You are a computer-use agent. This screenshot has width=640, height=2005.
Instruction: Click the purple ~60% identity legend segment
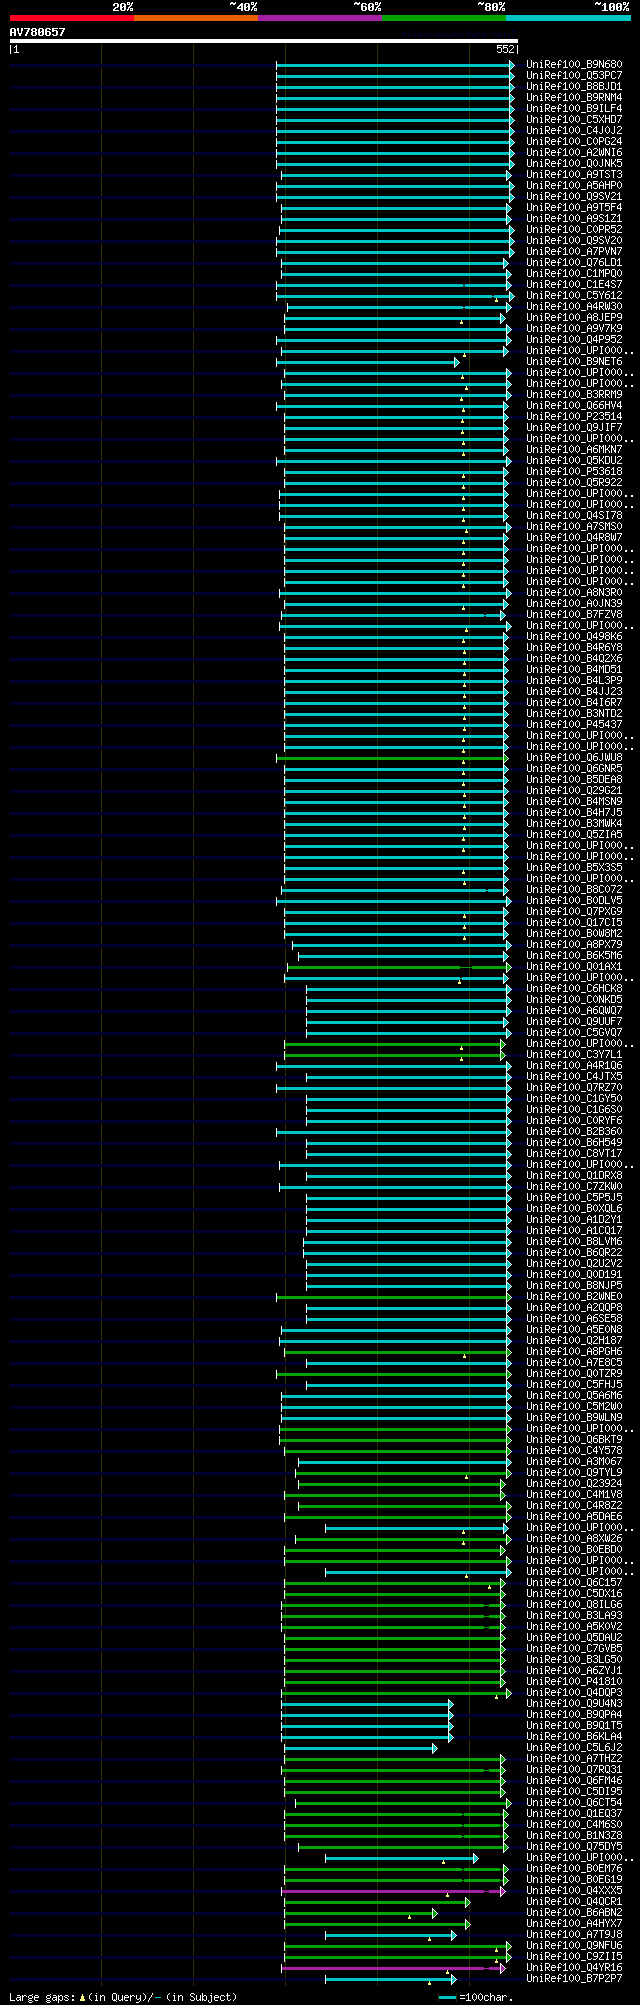pos(320,18)
